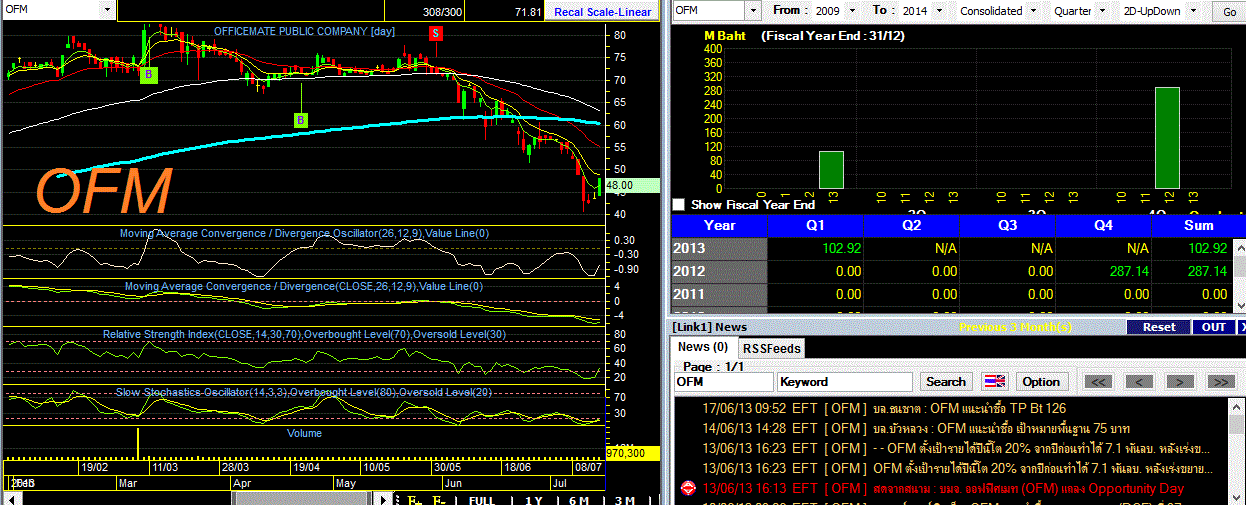Click the F- zoom out icon below chart
Viewport: 1246px width, 511px height.
(x=438, y=500)
